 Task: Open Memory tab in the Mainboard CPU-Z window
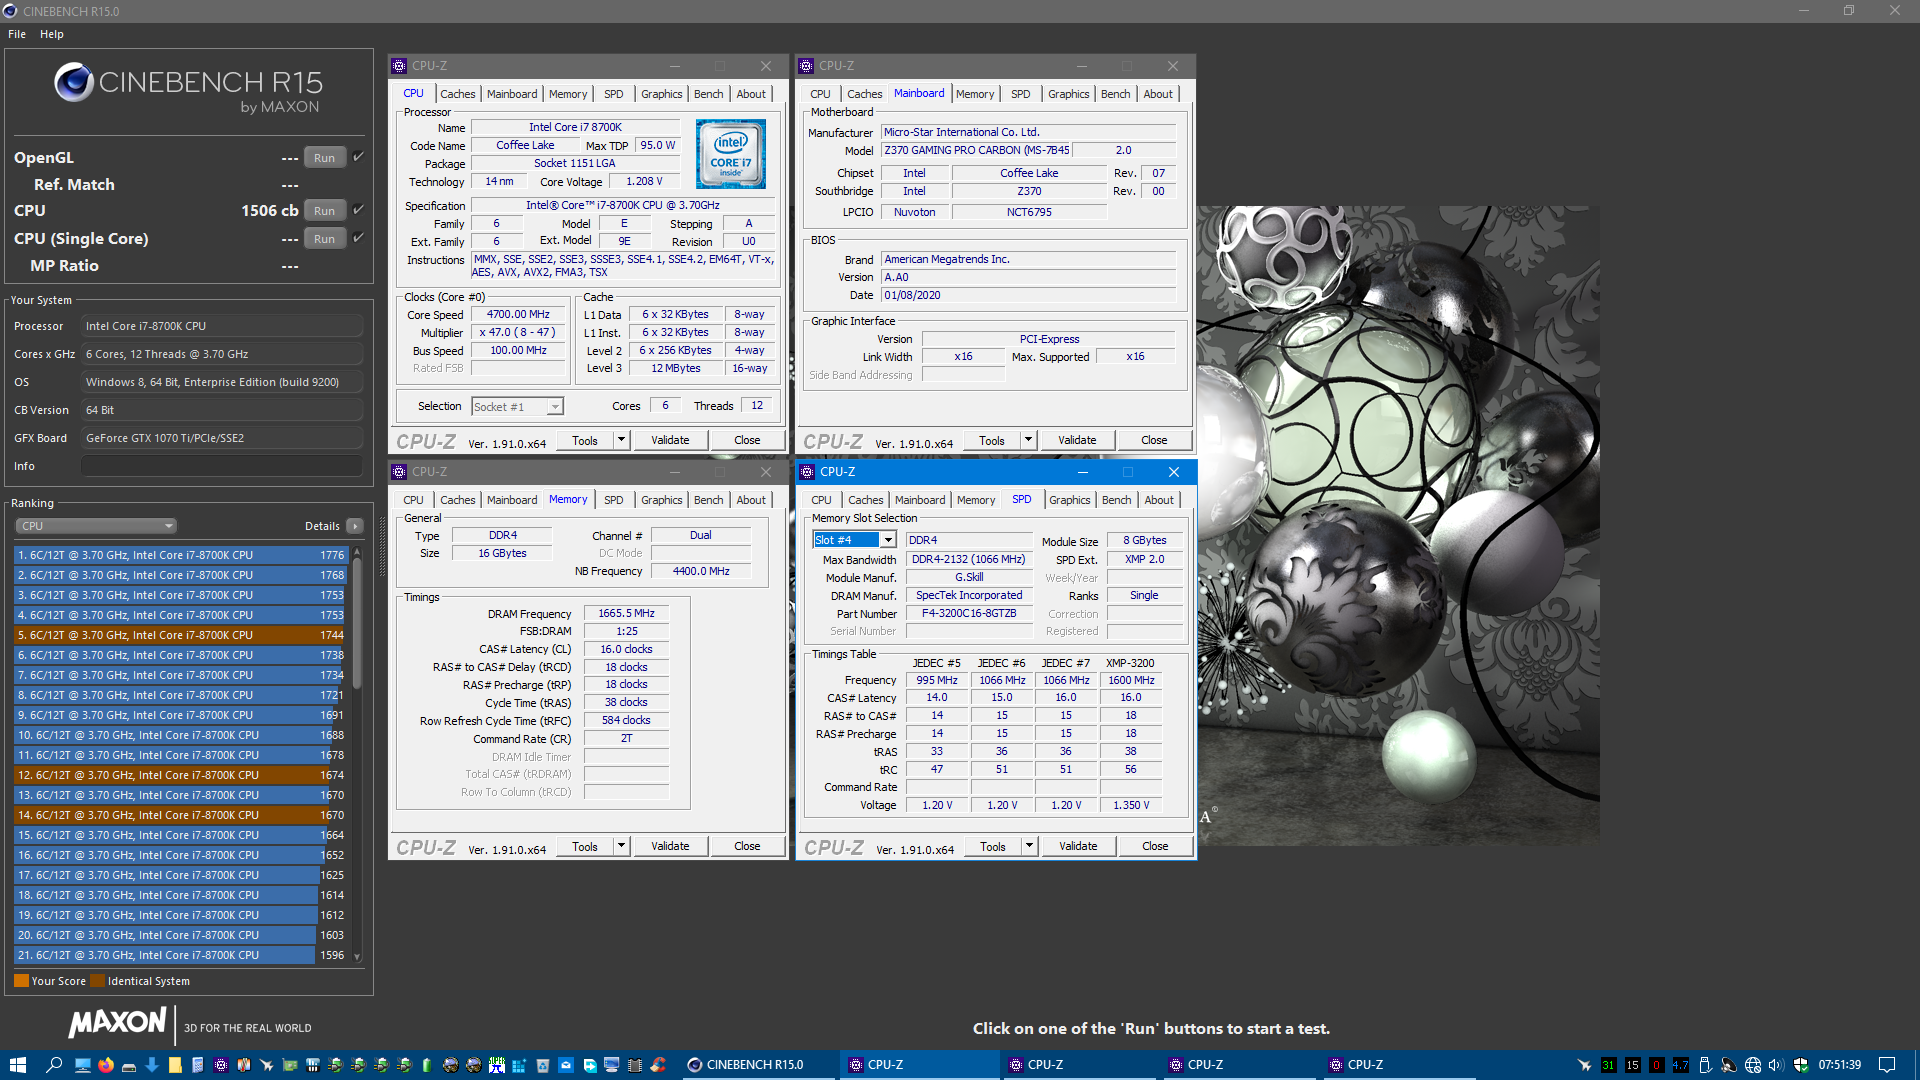[975, 94]
